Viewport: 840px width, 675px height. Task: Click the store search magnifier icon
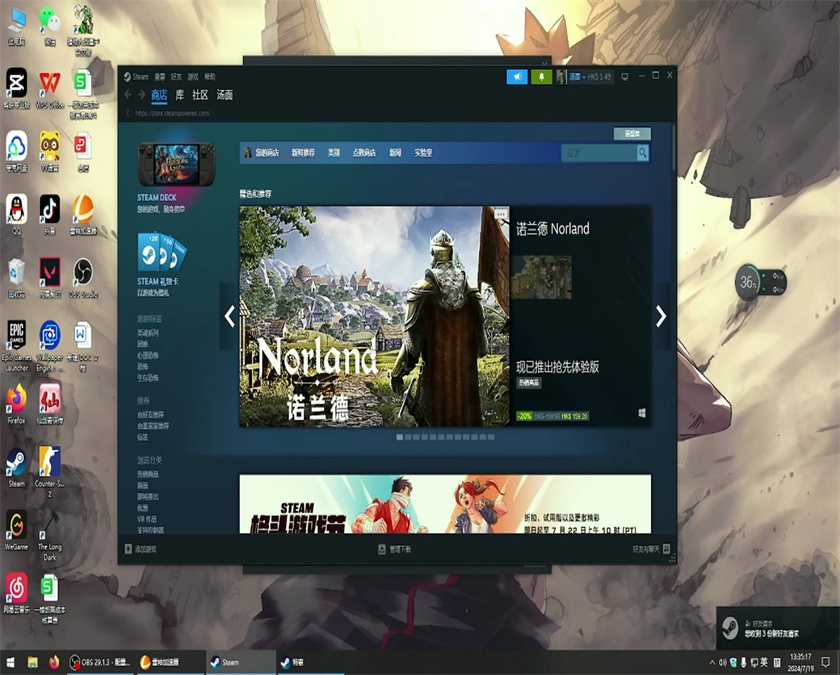(643, 150)
